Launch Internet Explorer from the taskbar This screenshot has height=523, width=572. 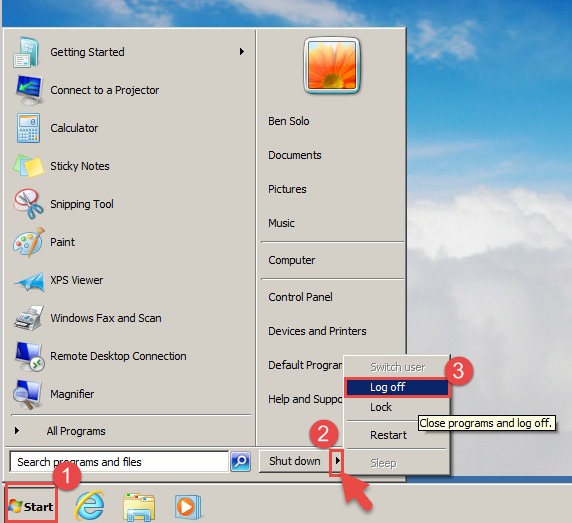click(89, 506)
